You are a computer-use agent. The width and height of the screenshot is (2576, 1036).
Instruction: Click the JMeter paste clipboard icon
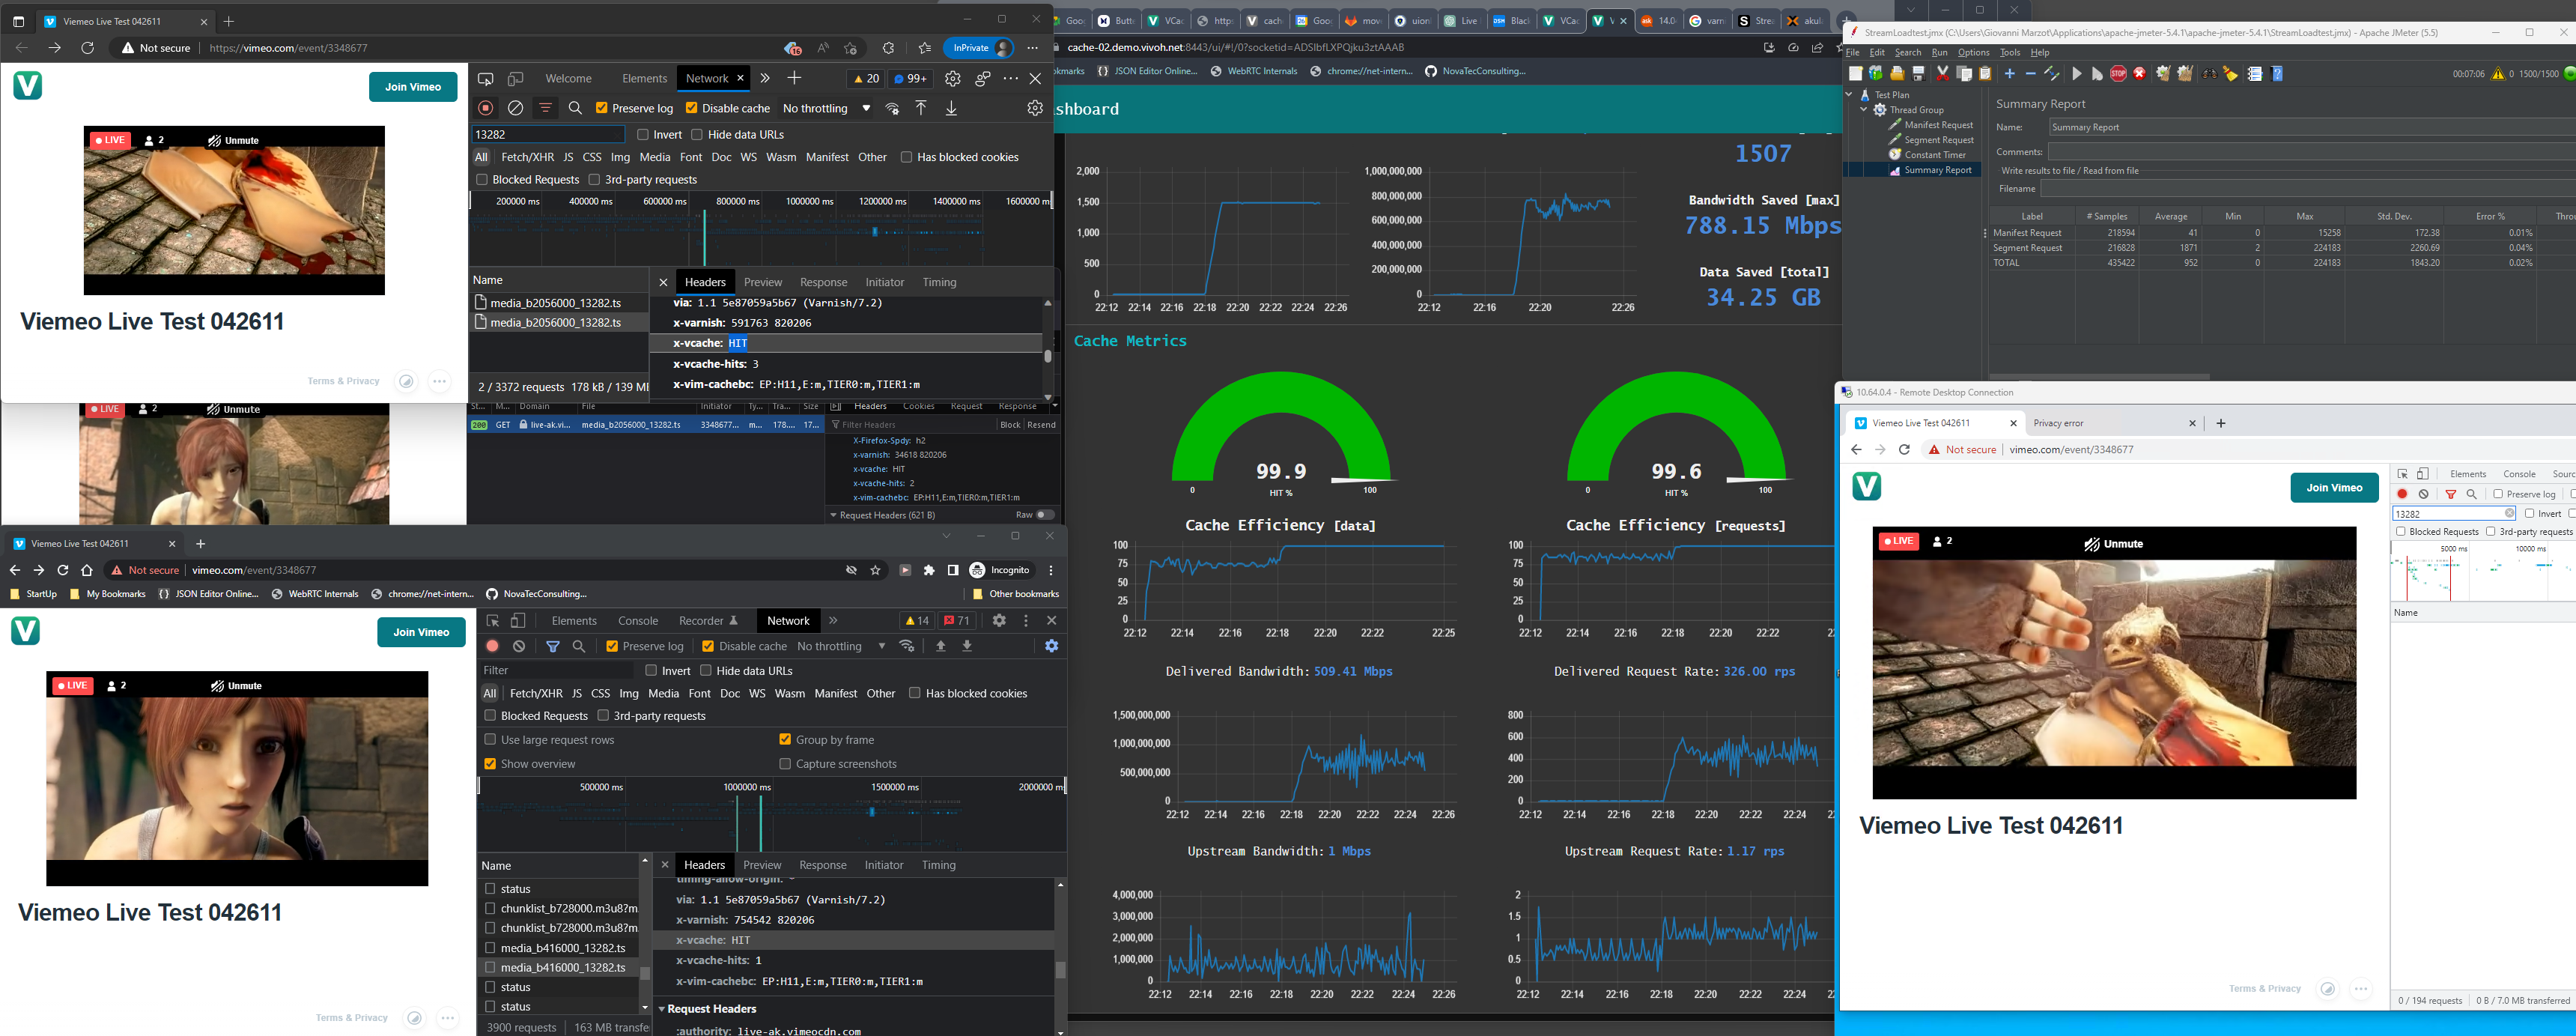click(1985, 74)
